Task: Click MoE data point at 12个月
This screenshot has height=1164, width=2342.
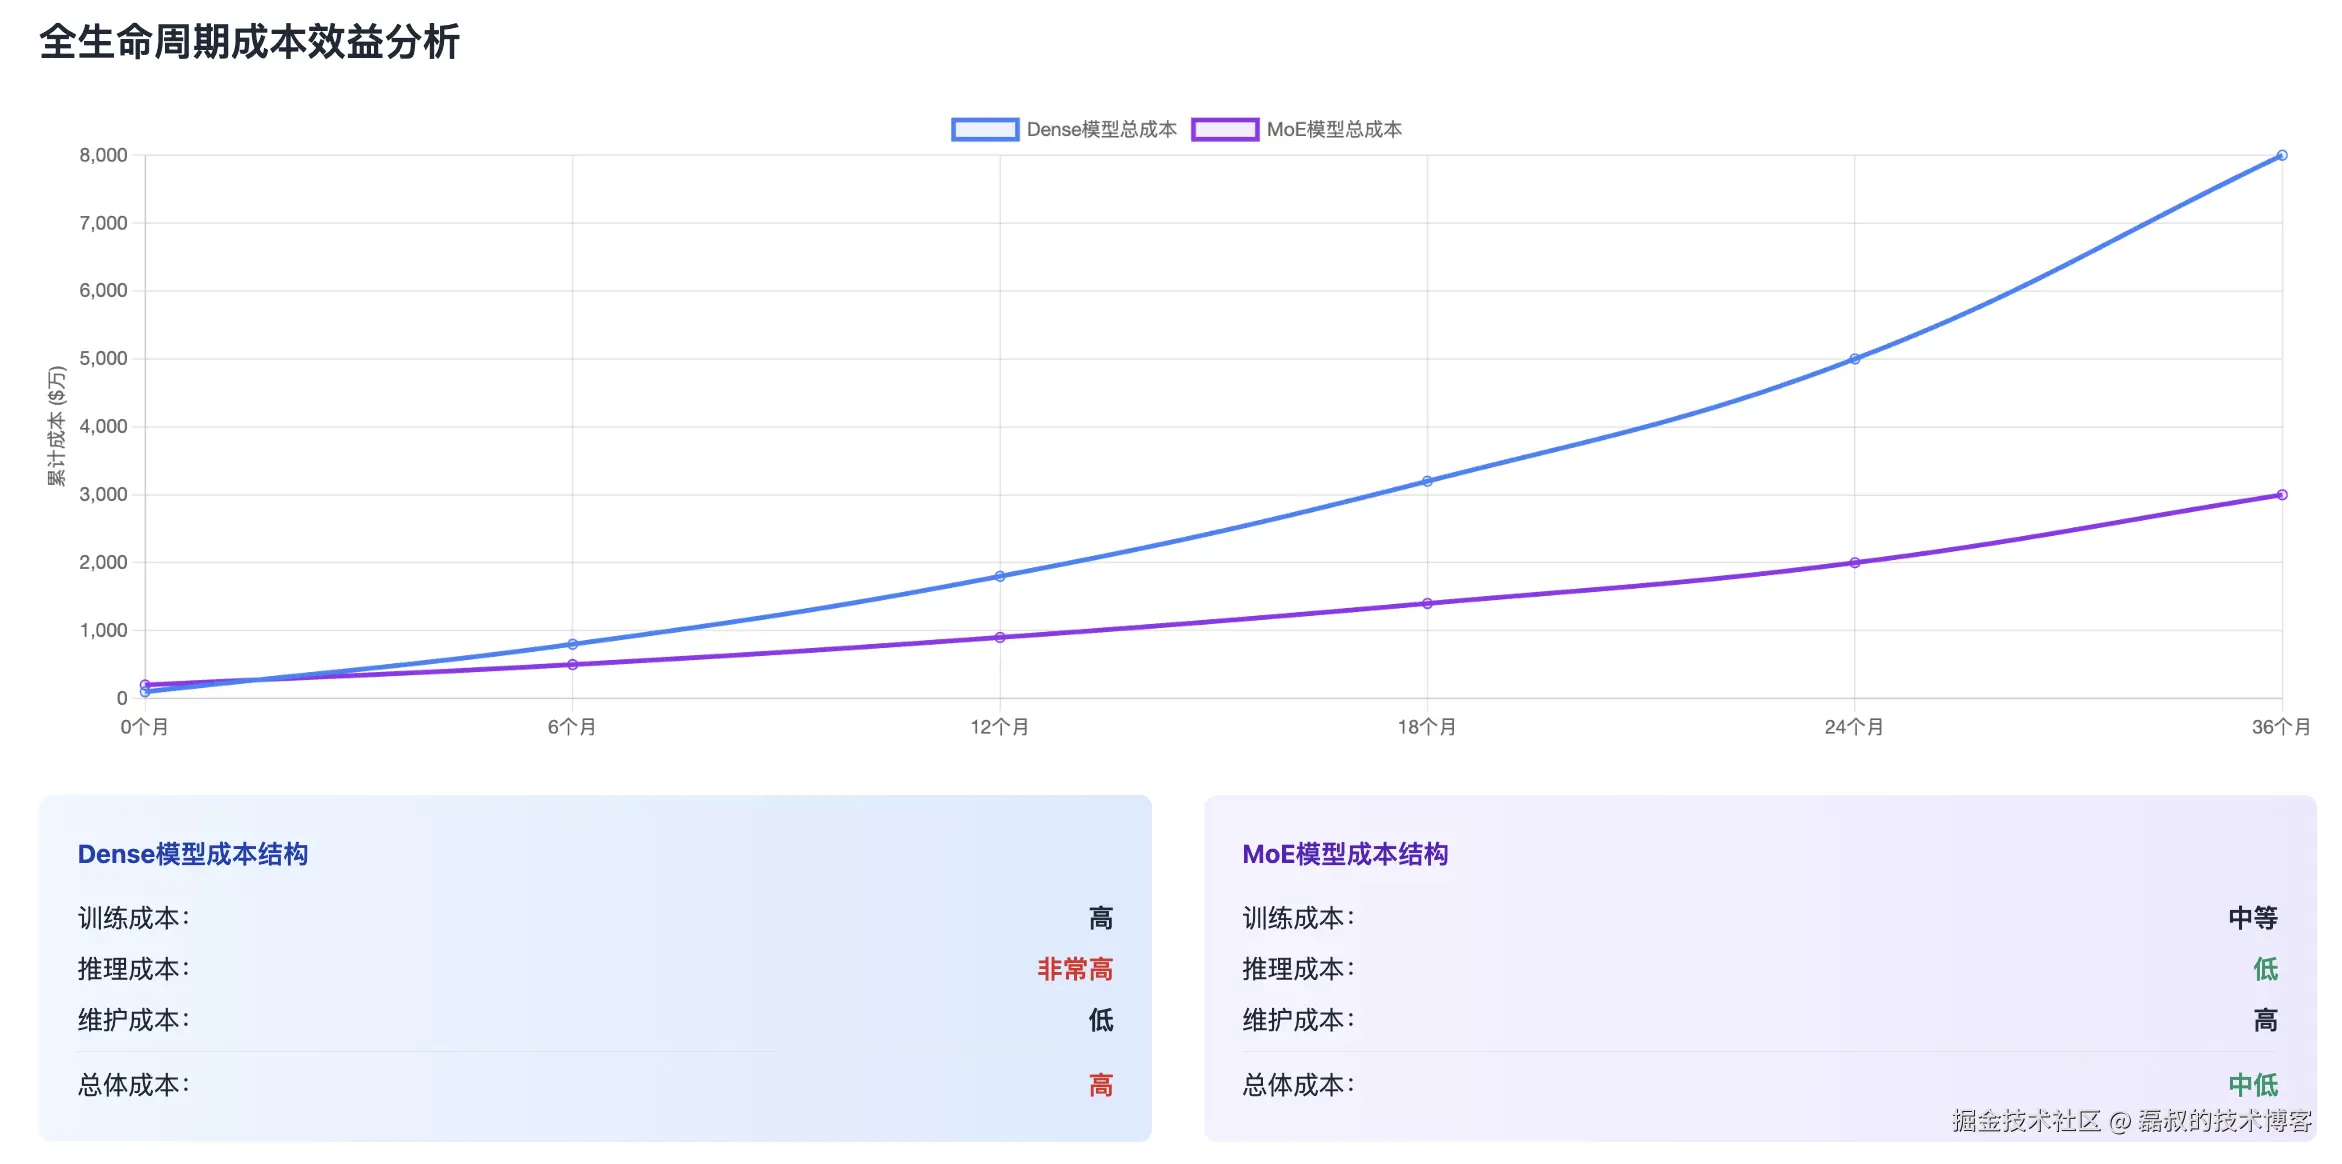Action: pos(1000,637)
